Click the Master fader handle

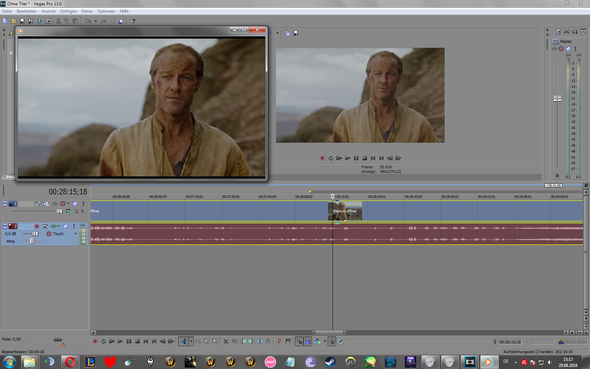(557, 99)
